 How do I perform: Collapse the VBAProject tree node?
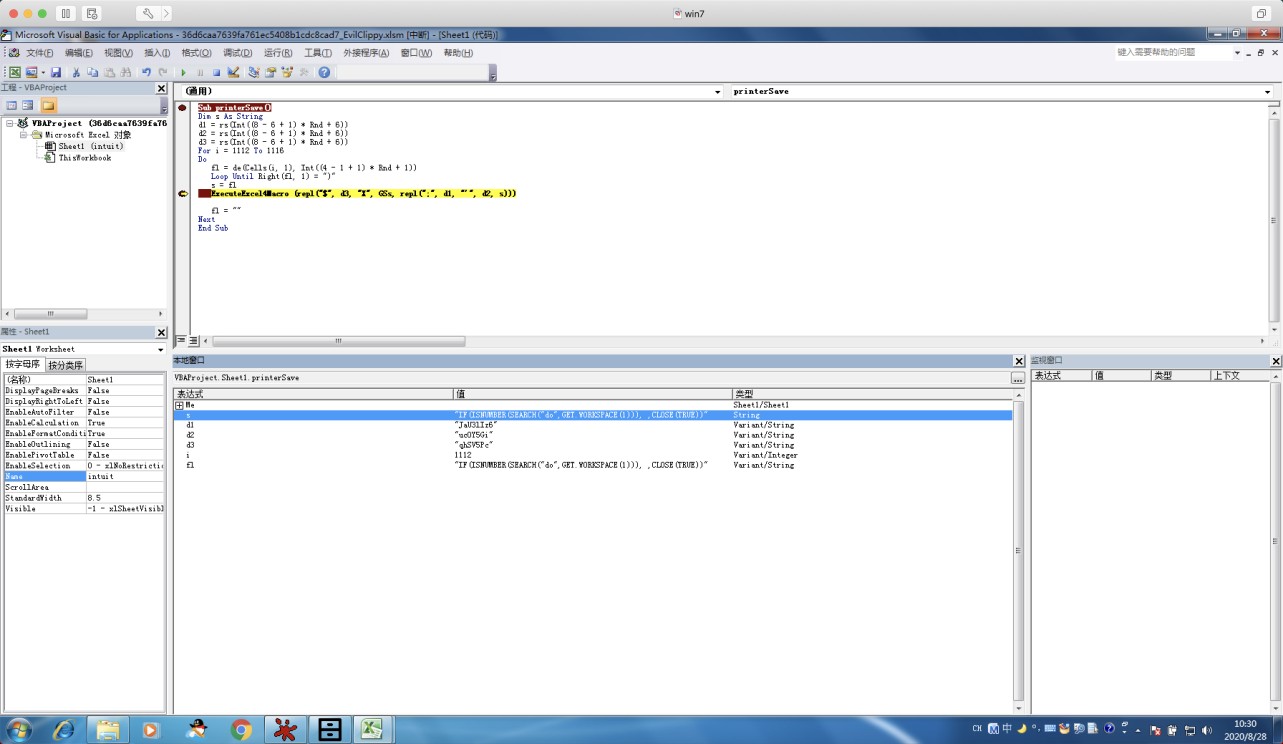9,124
